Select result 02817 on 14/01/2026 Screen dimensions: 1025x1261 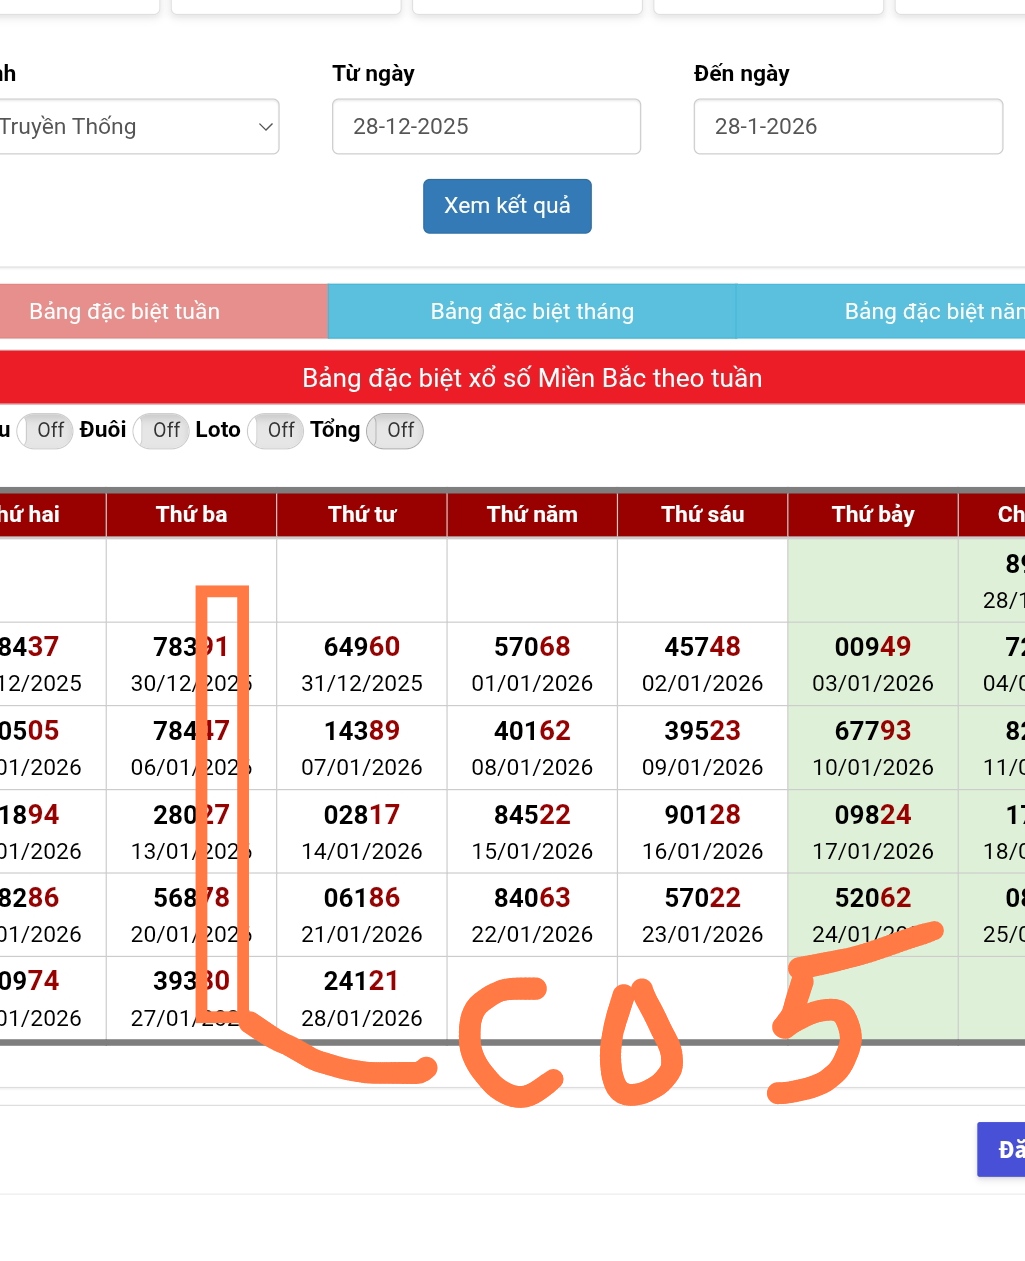click(x=362, y=815)
